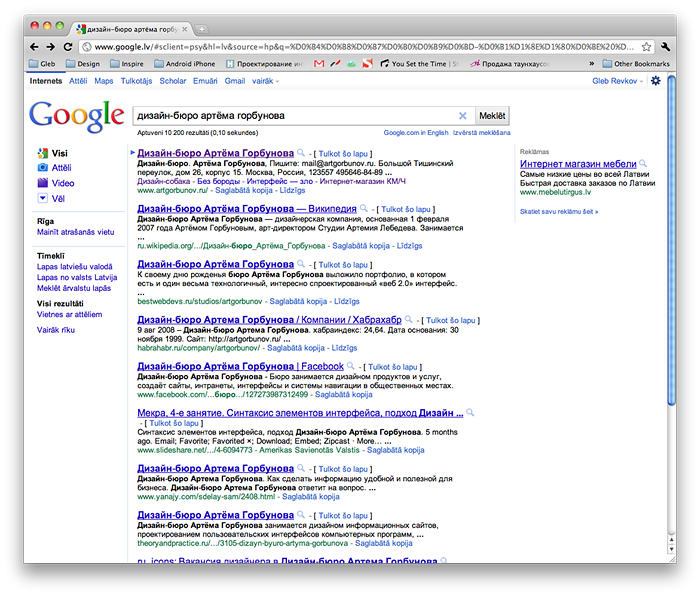Open the Gmail bookmark icon in the bookmarks bar
This screenshot has height=596, width=700.
click(x=319, y=64)
